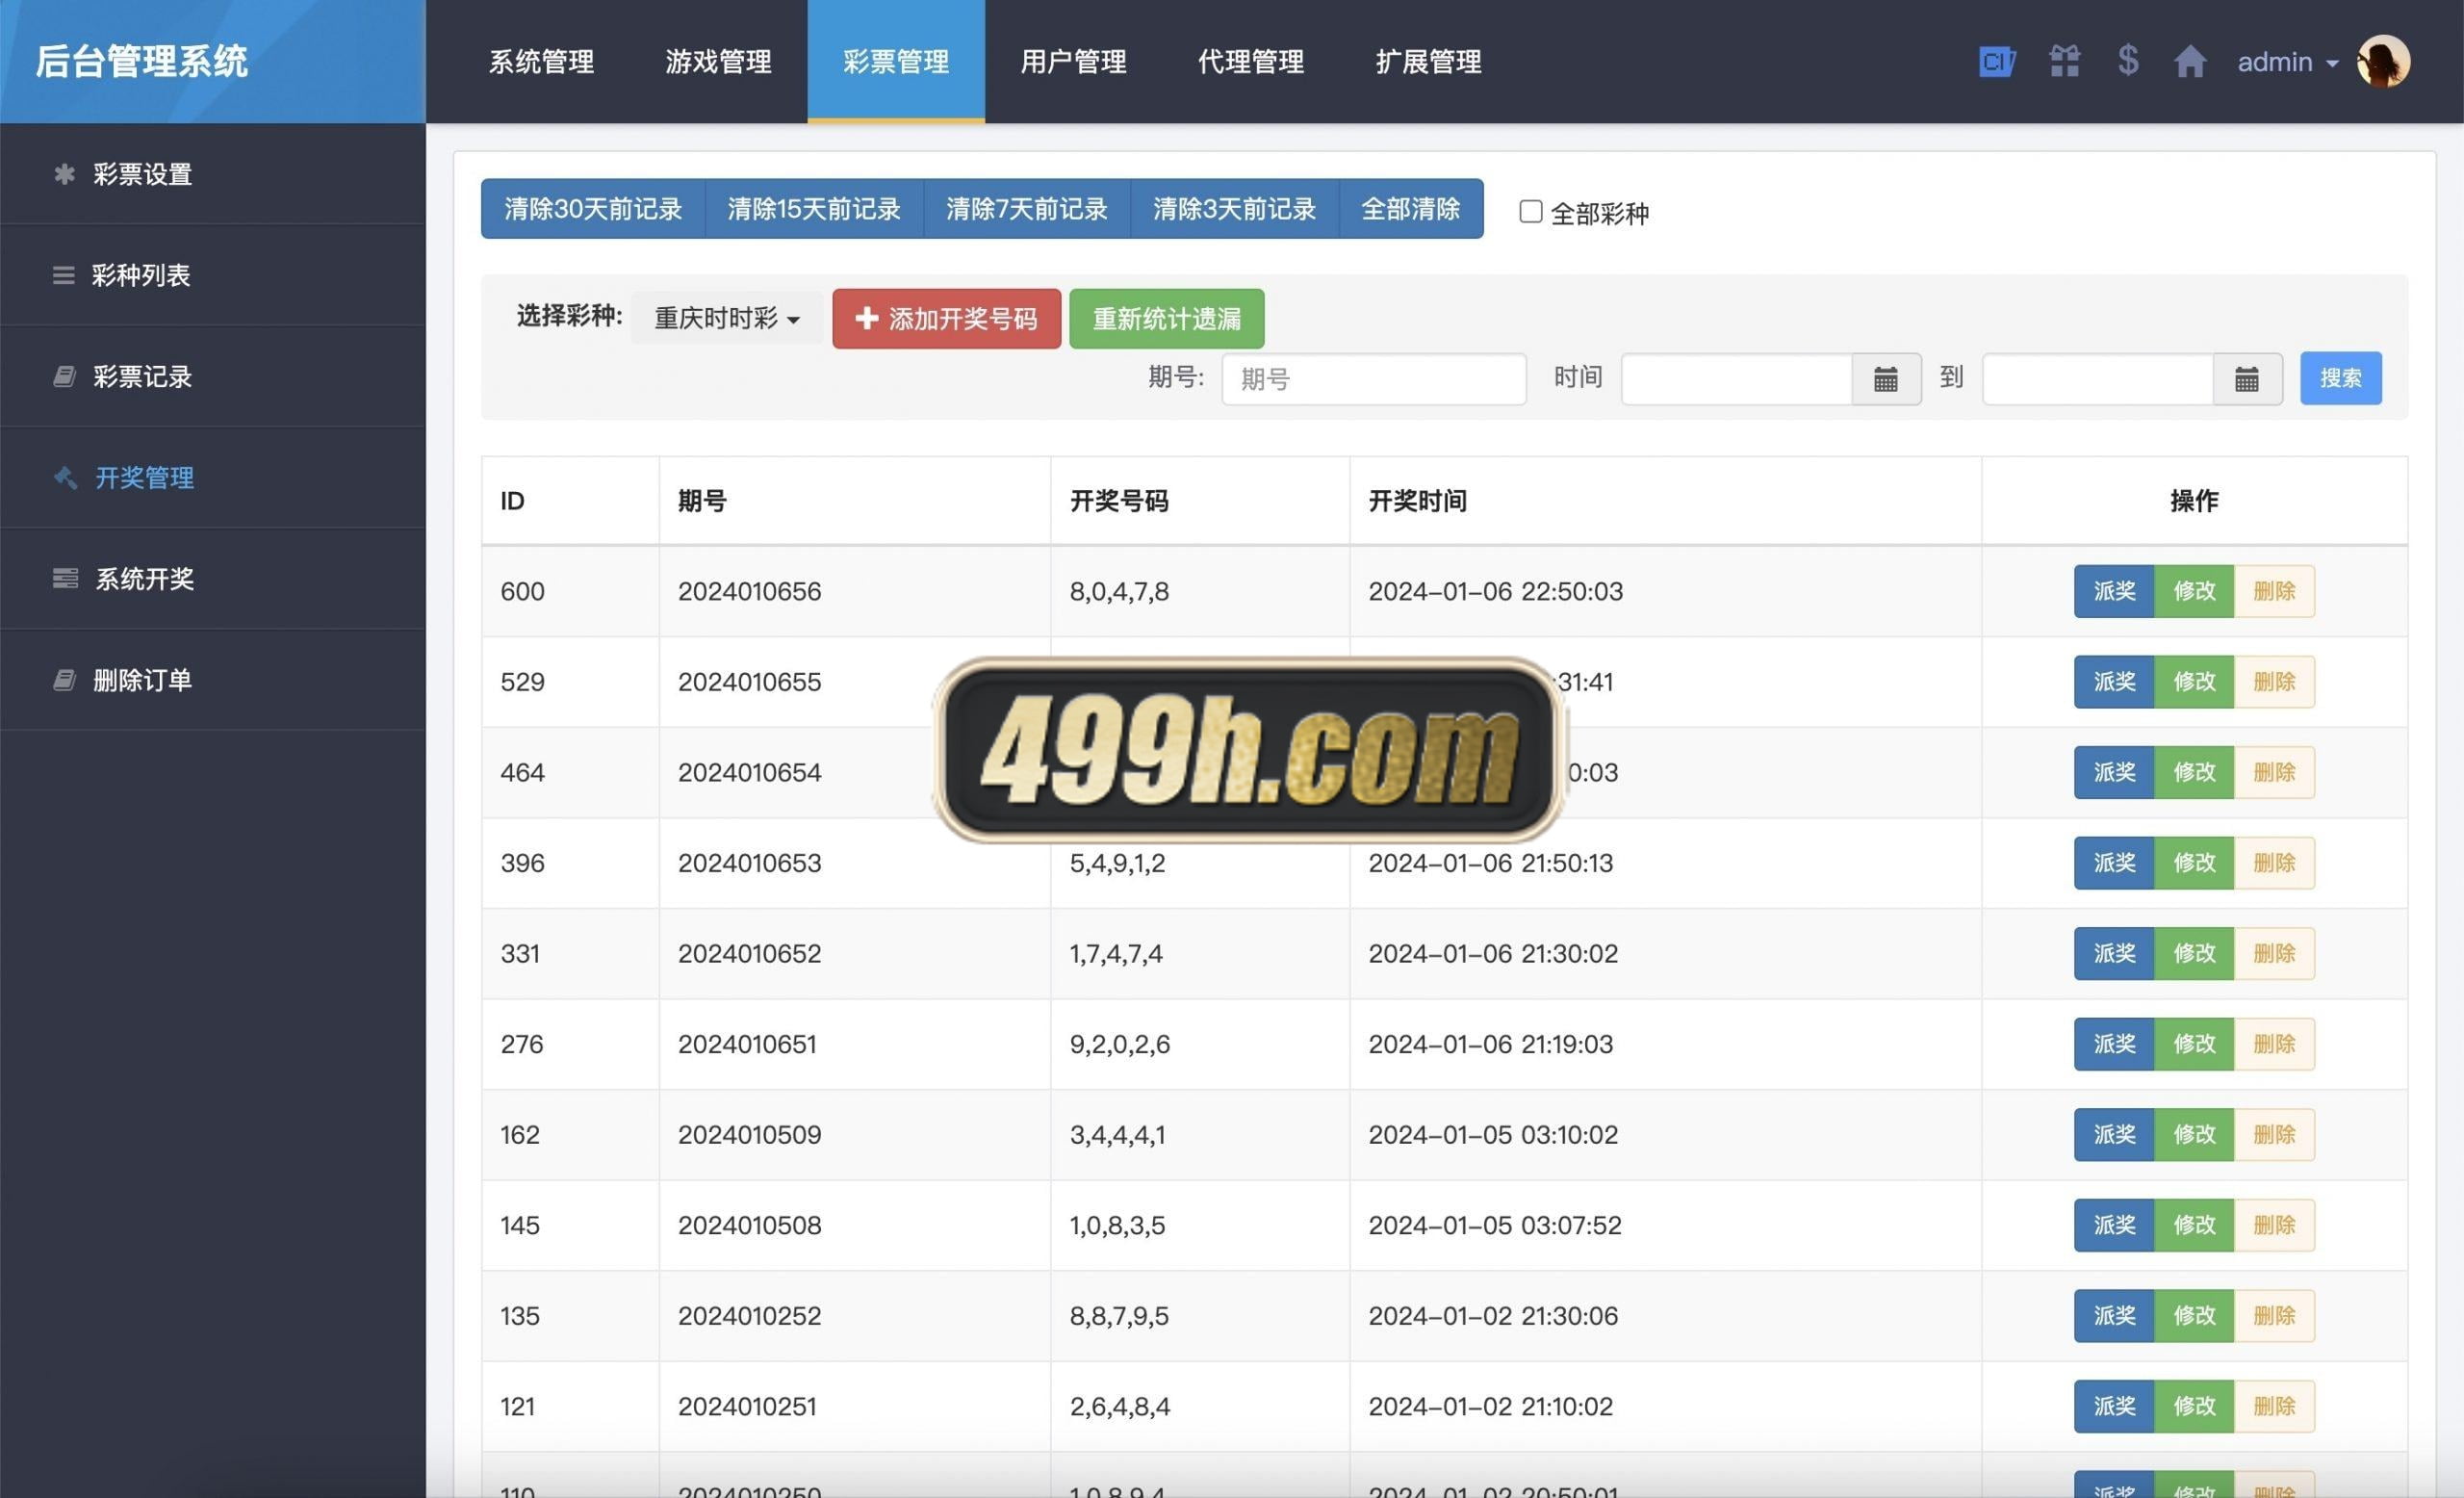
Task: Click 全部清除 button
Action: pyautogui.click(x=1411, y=209)
